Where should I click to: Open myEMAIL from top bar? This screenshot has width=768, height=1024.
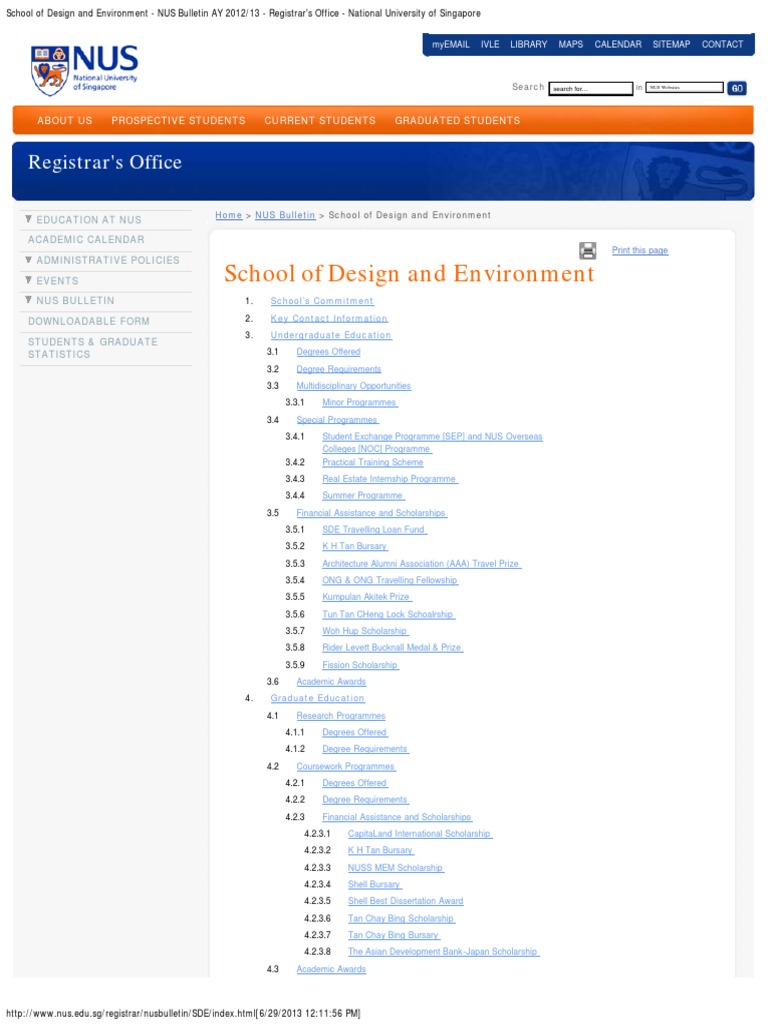pyautogui.click(x=450, y=44)
